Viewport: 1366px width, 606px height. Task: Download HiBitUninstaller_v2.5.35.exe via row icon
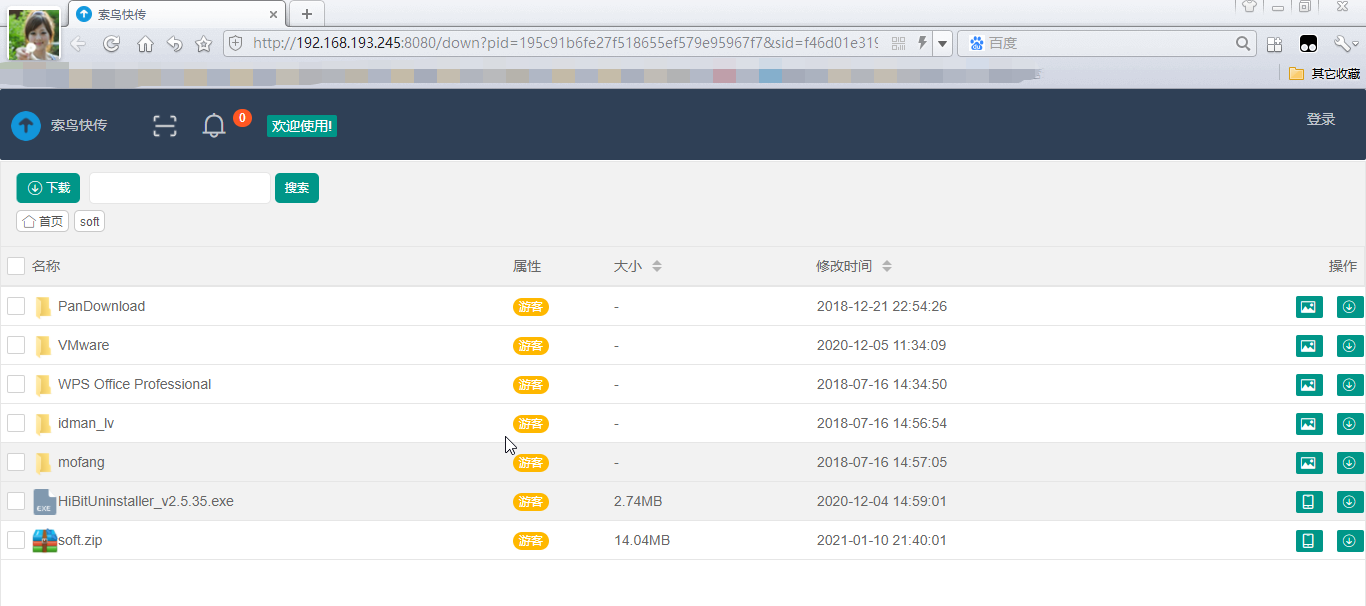(1350, 502)
